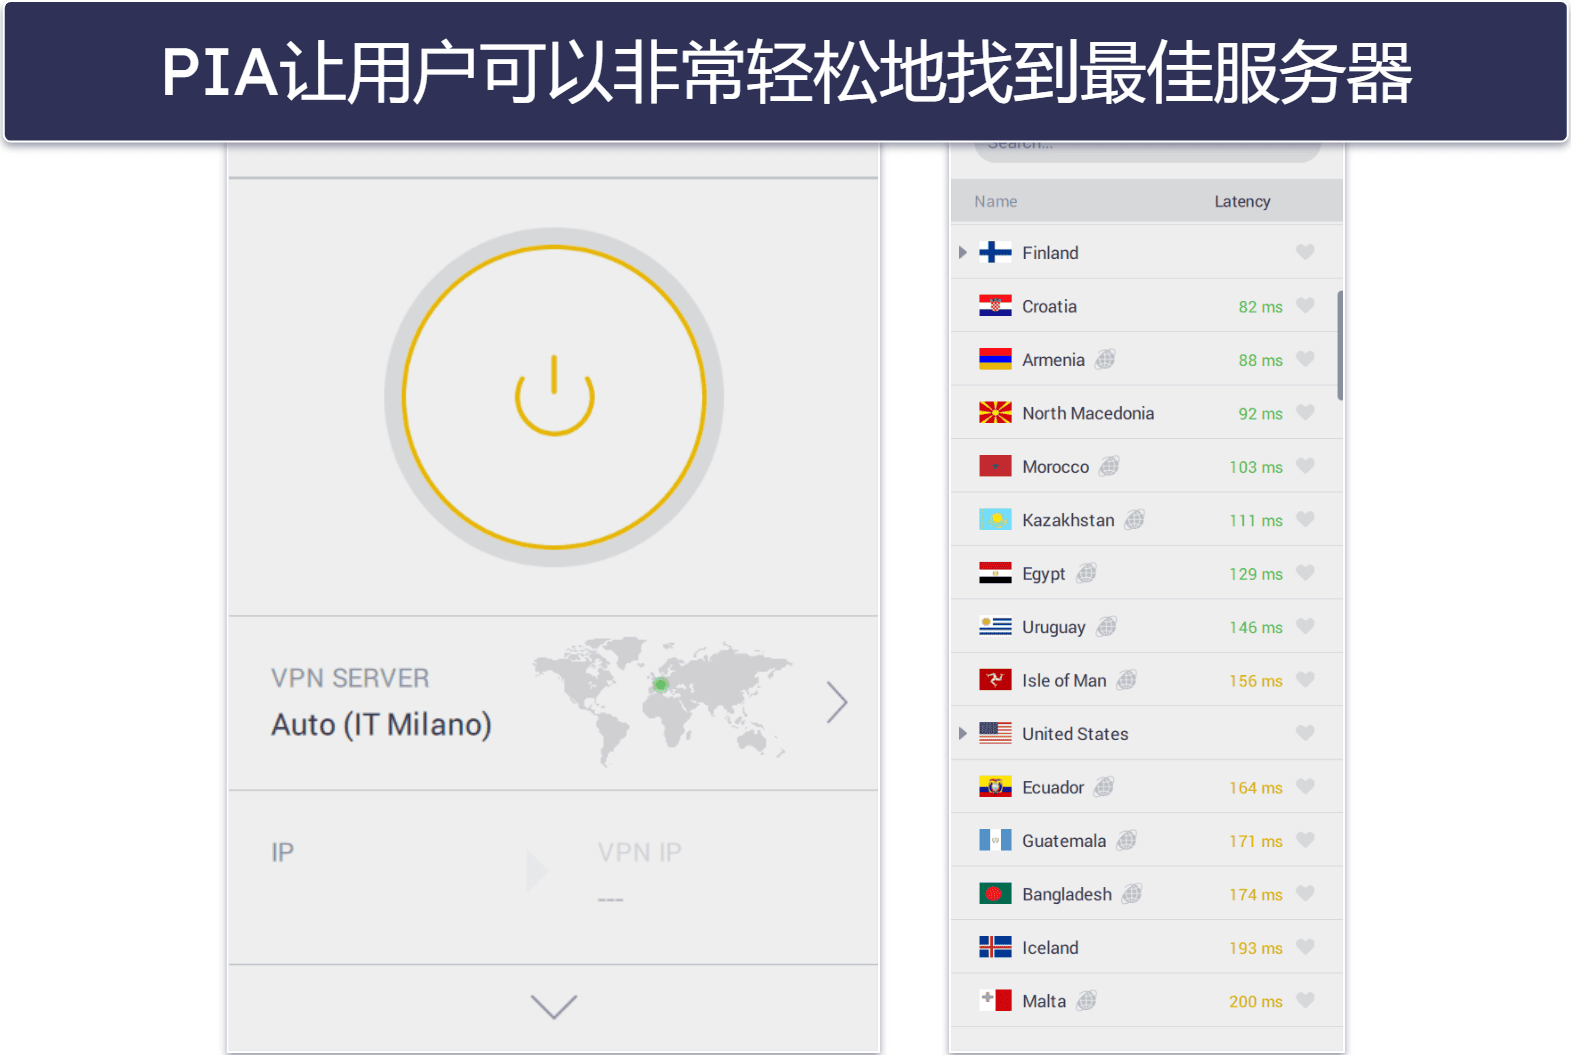
Task: Favorite Armenia with its heart icon
Action: (x=1305, y=359)
